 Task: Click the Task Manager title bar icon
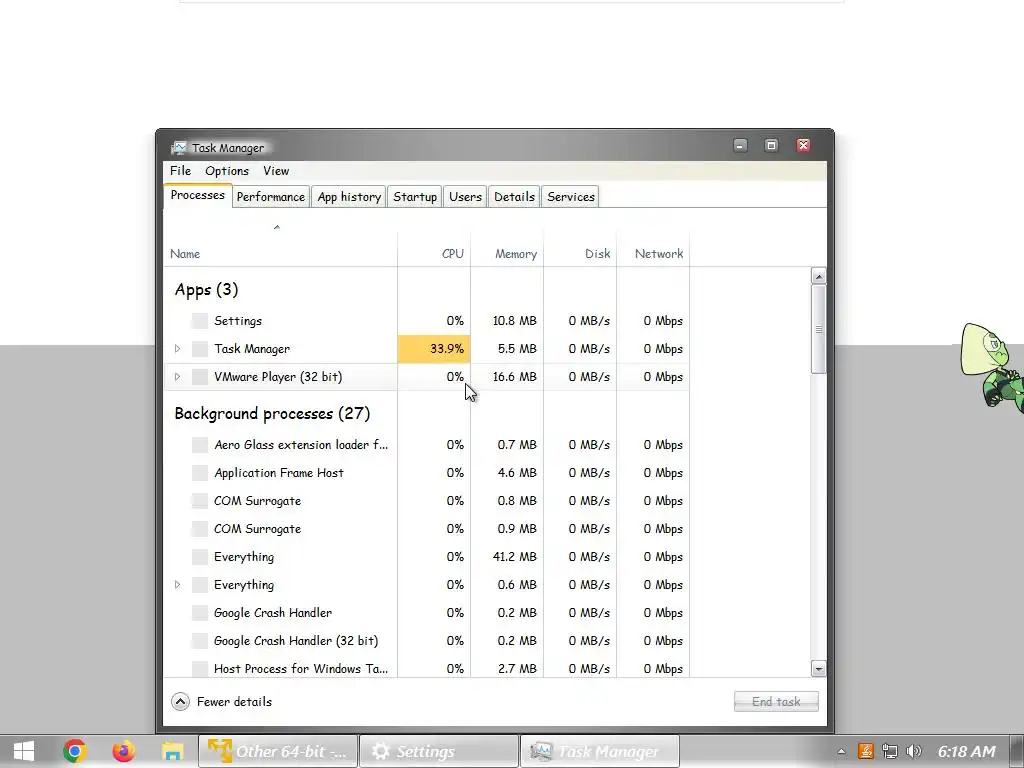(179, 148)
